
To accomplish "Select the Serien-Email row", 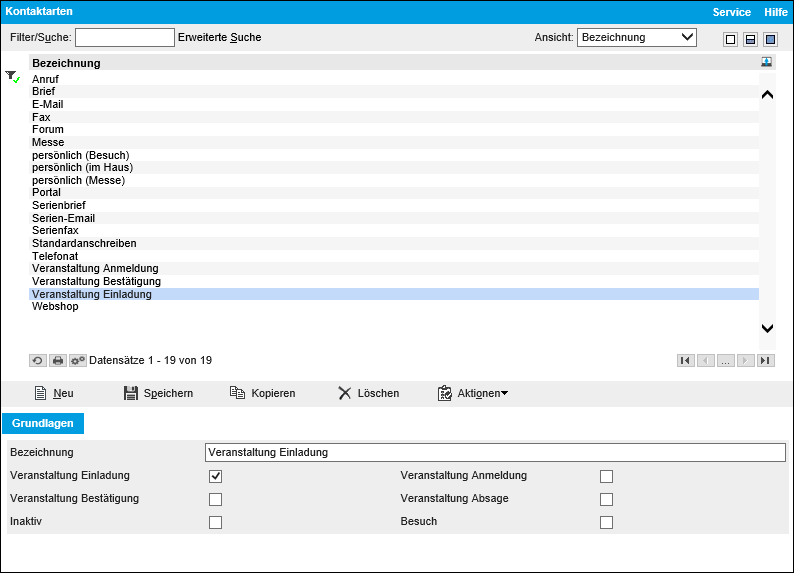I will 393,218.
